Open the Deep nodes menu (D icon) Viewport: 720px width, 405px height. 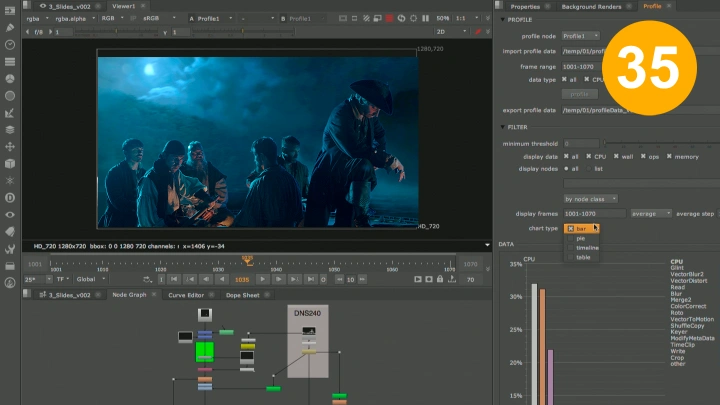coord(10,197)
